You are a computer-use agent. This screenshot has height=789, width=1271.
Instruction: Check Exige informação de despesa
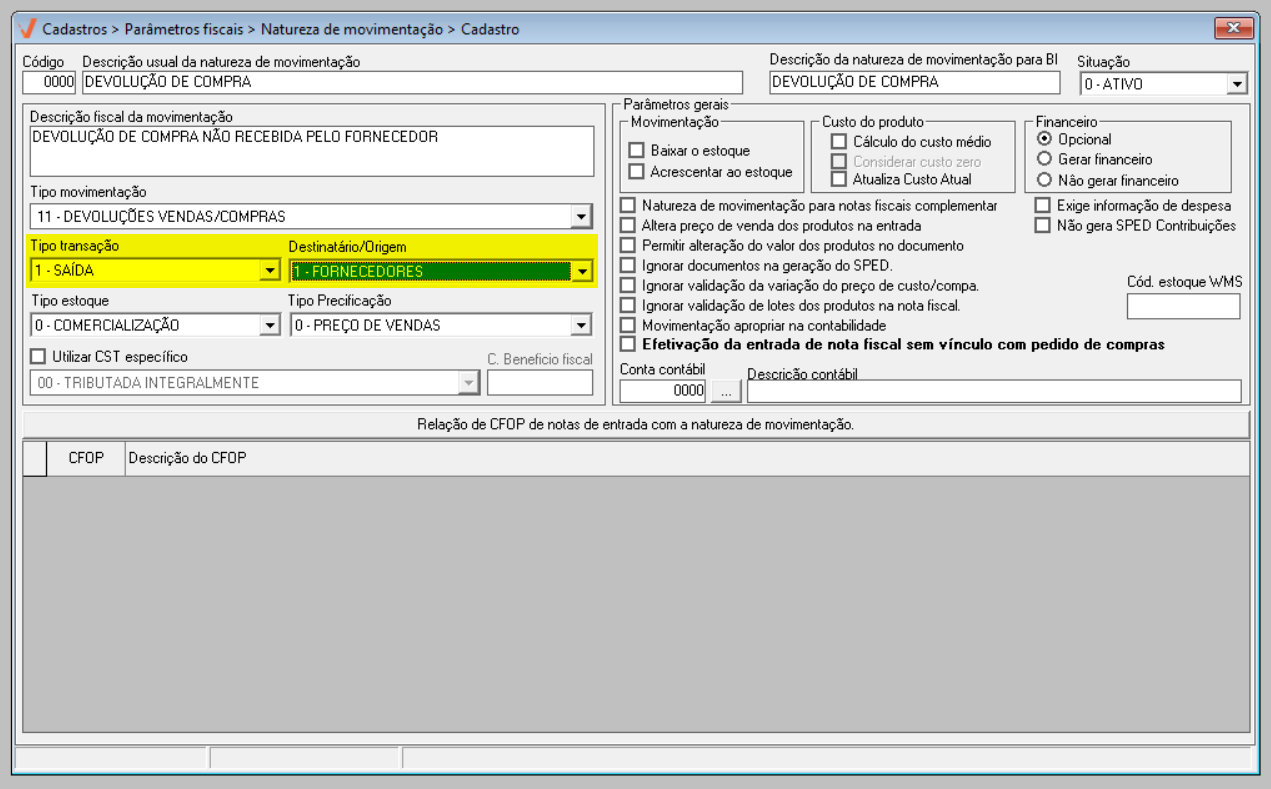(x=1043, y=205)
